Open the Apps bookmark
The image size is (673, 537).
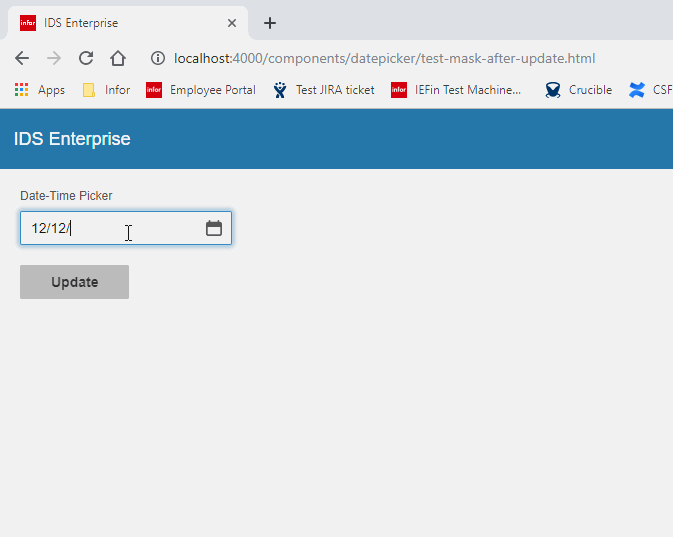(39, 90)
